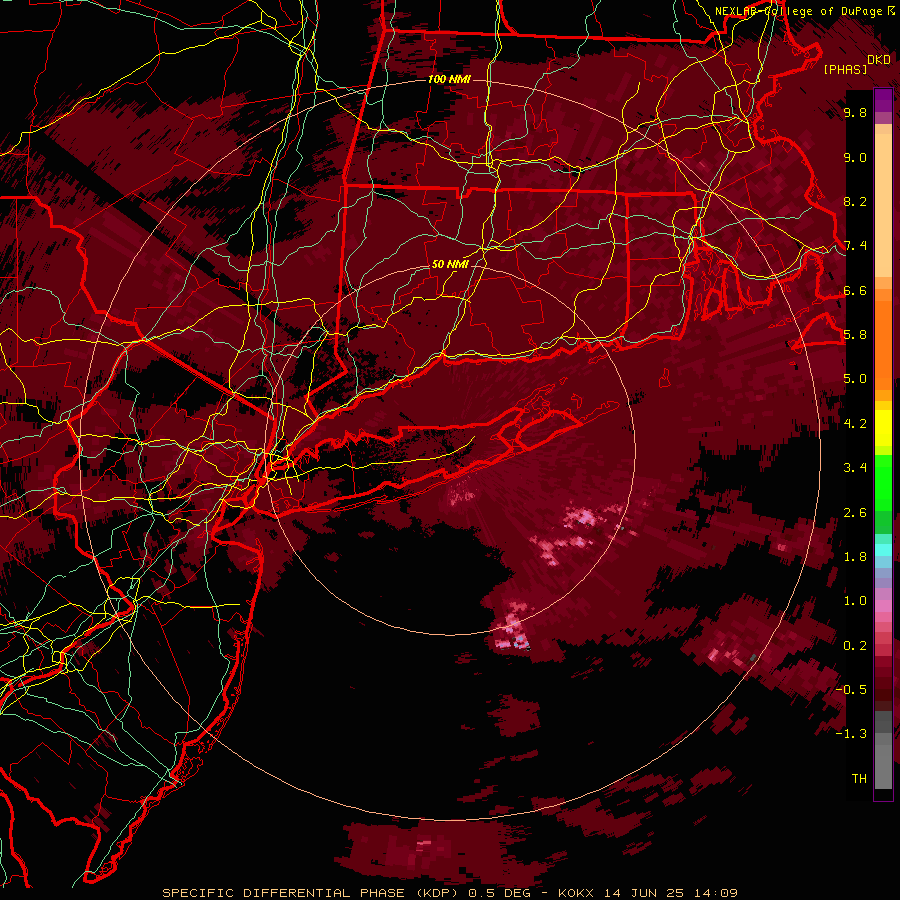Click the 1.0 value on the color scale
This screenshot has height=900, width=900.
pos(855,601)
